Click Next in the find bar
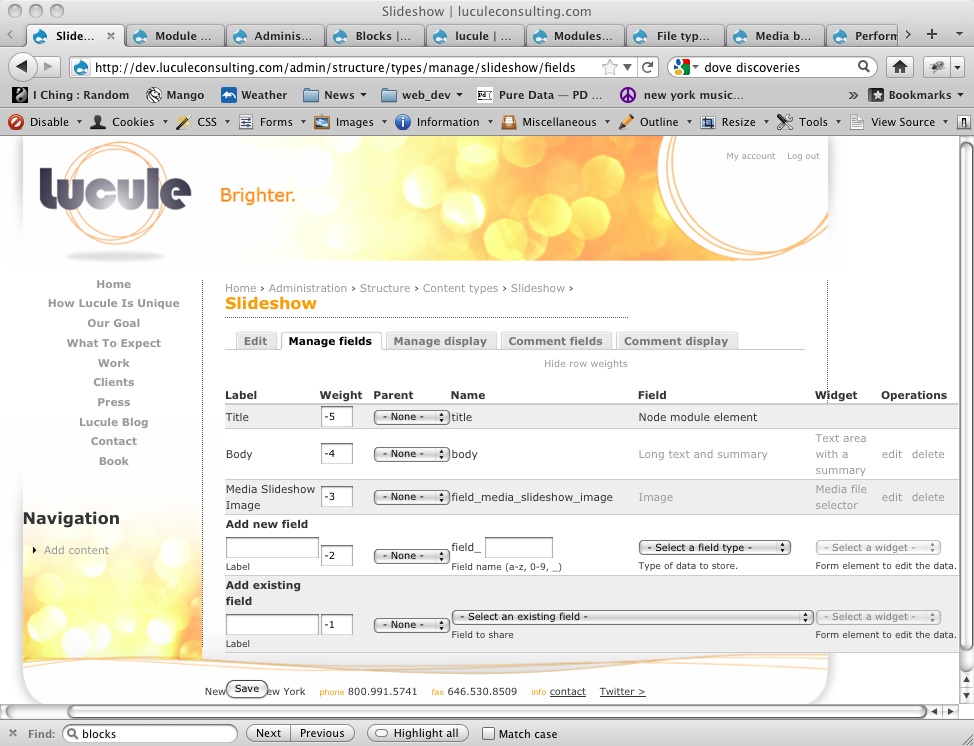The image size is (974, 746). point(268,734)
